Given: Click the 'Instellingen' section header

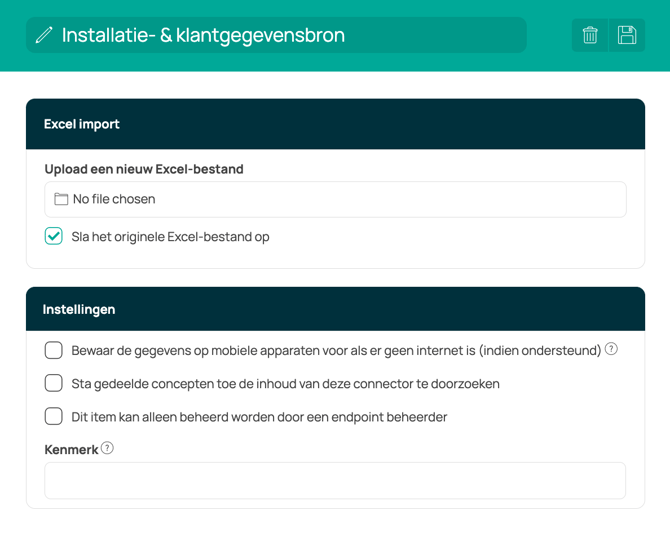Looking at the screenshot, I should pyautogui.click(x=79, y=309).
